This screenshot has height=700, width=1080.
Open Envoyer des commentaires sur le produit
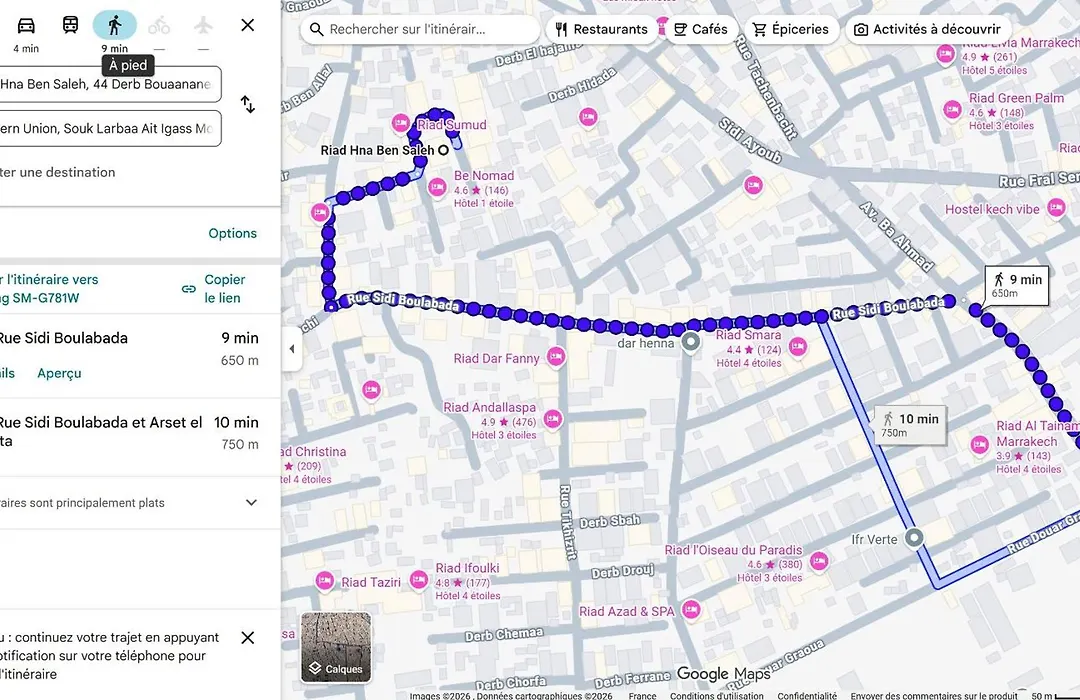(933, 695)
